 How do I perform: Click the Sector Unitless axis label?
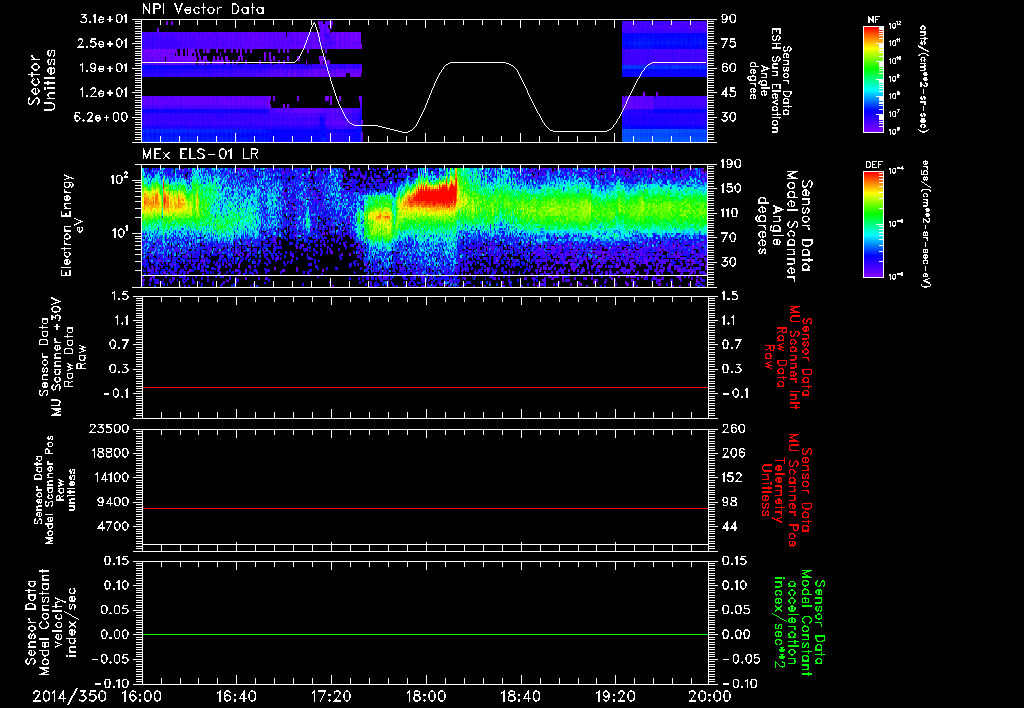click(x=42, y=80)
